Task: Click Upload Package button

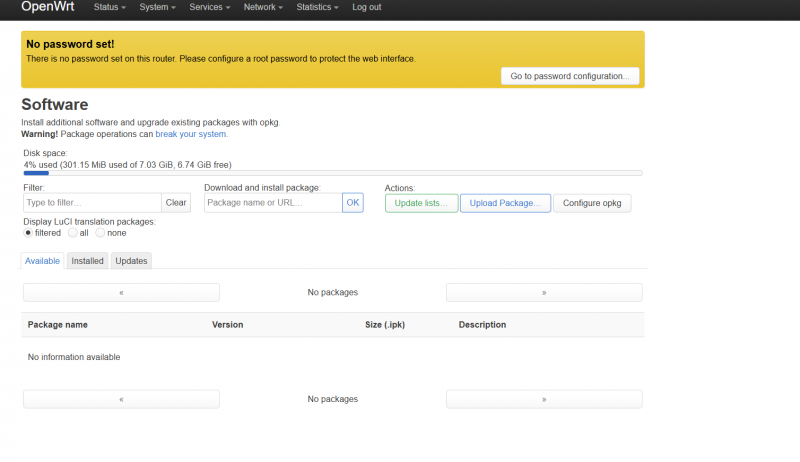Action: [505, 203]
